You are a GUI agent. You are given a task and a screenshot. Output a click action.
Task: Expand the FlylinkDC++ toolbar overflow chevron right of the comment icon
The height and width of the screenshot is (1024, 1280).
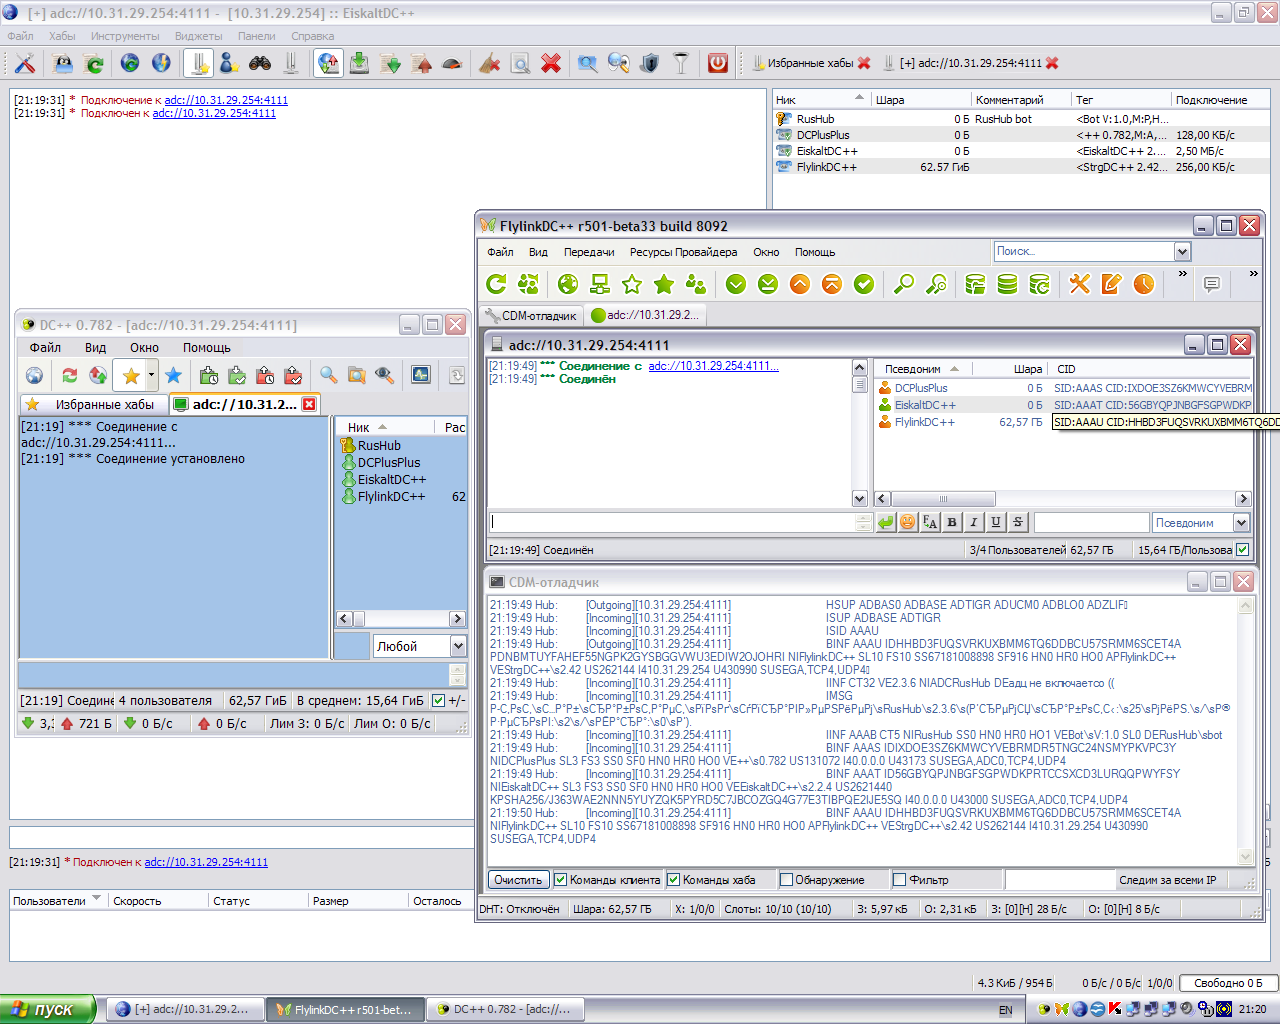1253,273
